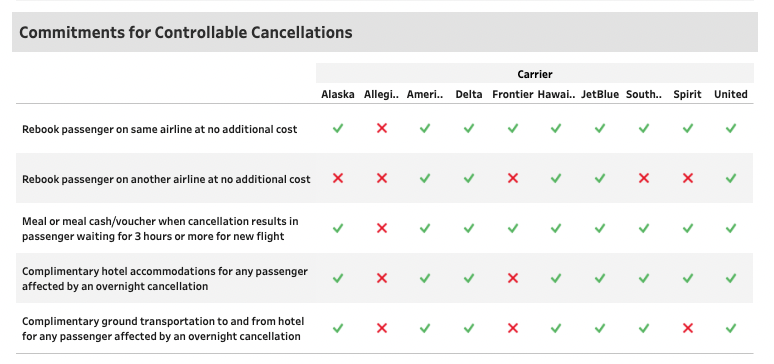
Task: Select the complimentary hotel accommodations row label
Action: click(x=165, y=279)
